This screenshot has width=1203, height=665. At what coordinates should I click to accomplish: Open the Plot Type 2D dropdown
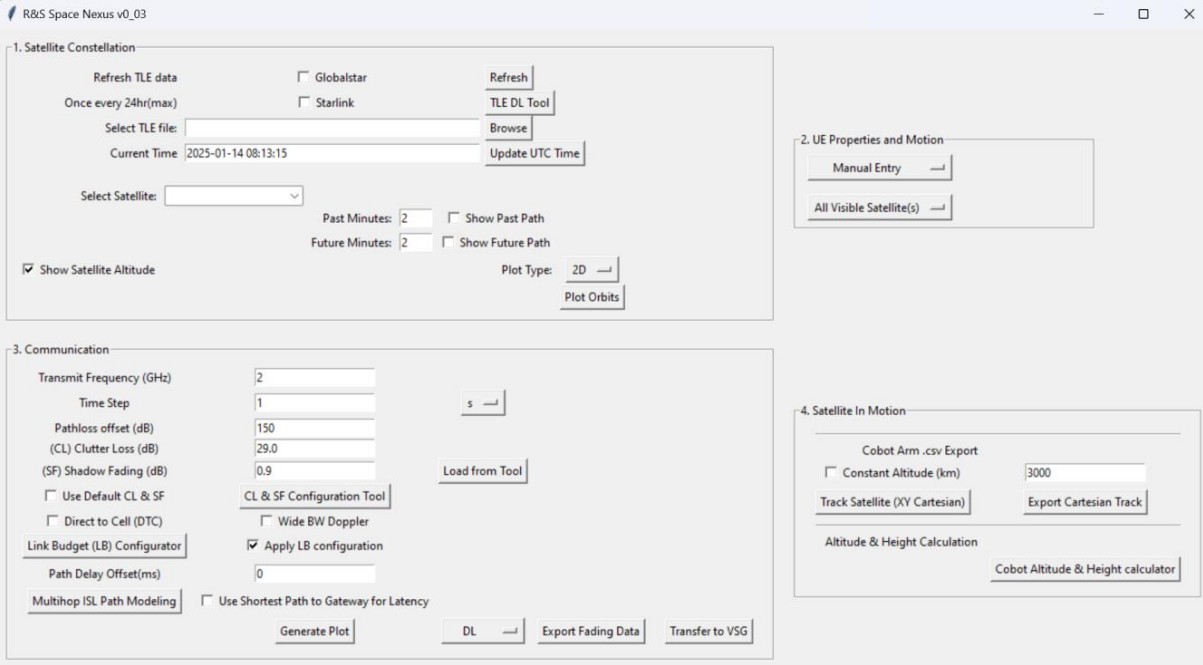592,270
